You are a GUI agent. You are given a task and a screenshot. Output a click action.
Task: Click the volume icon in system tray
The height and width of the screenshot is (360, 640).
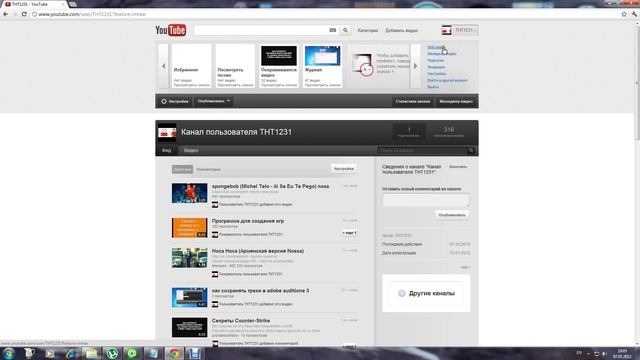pyautogui.click(x=604, y=353)
